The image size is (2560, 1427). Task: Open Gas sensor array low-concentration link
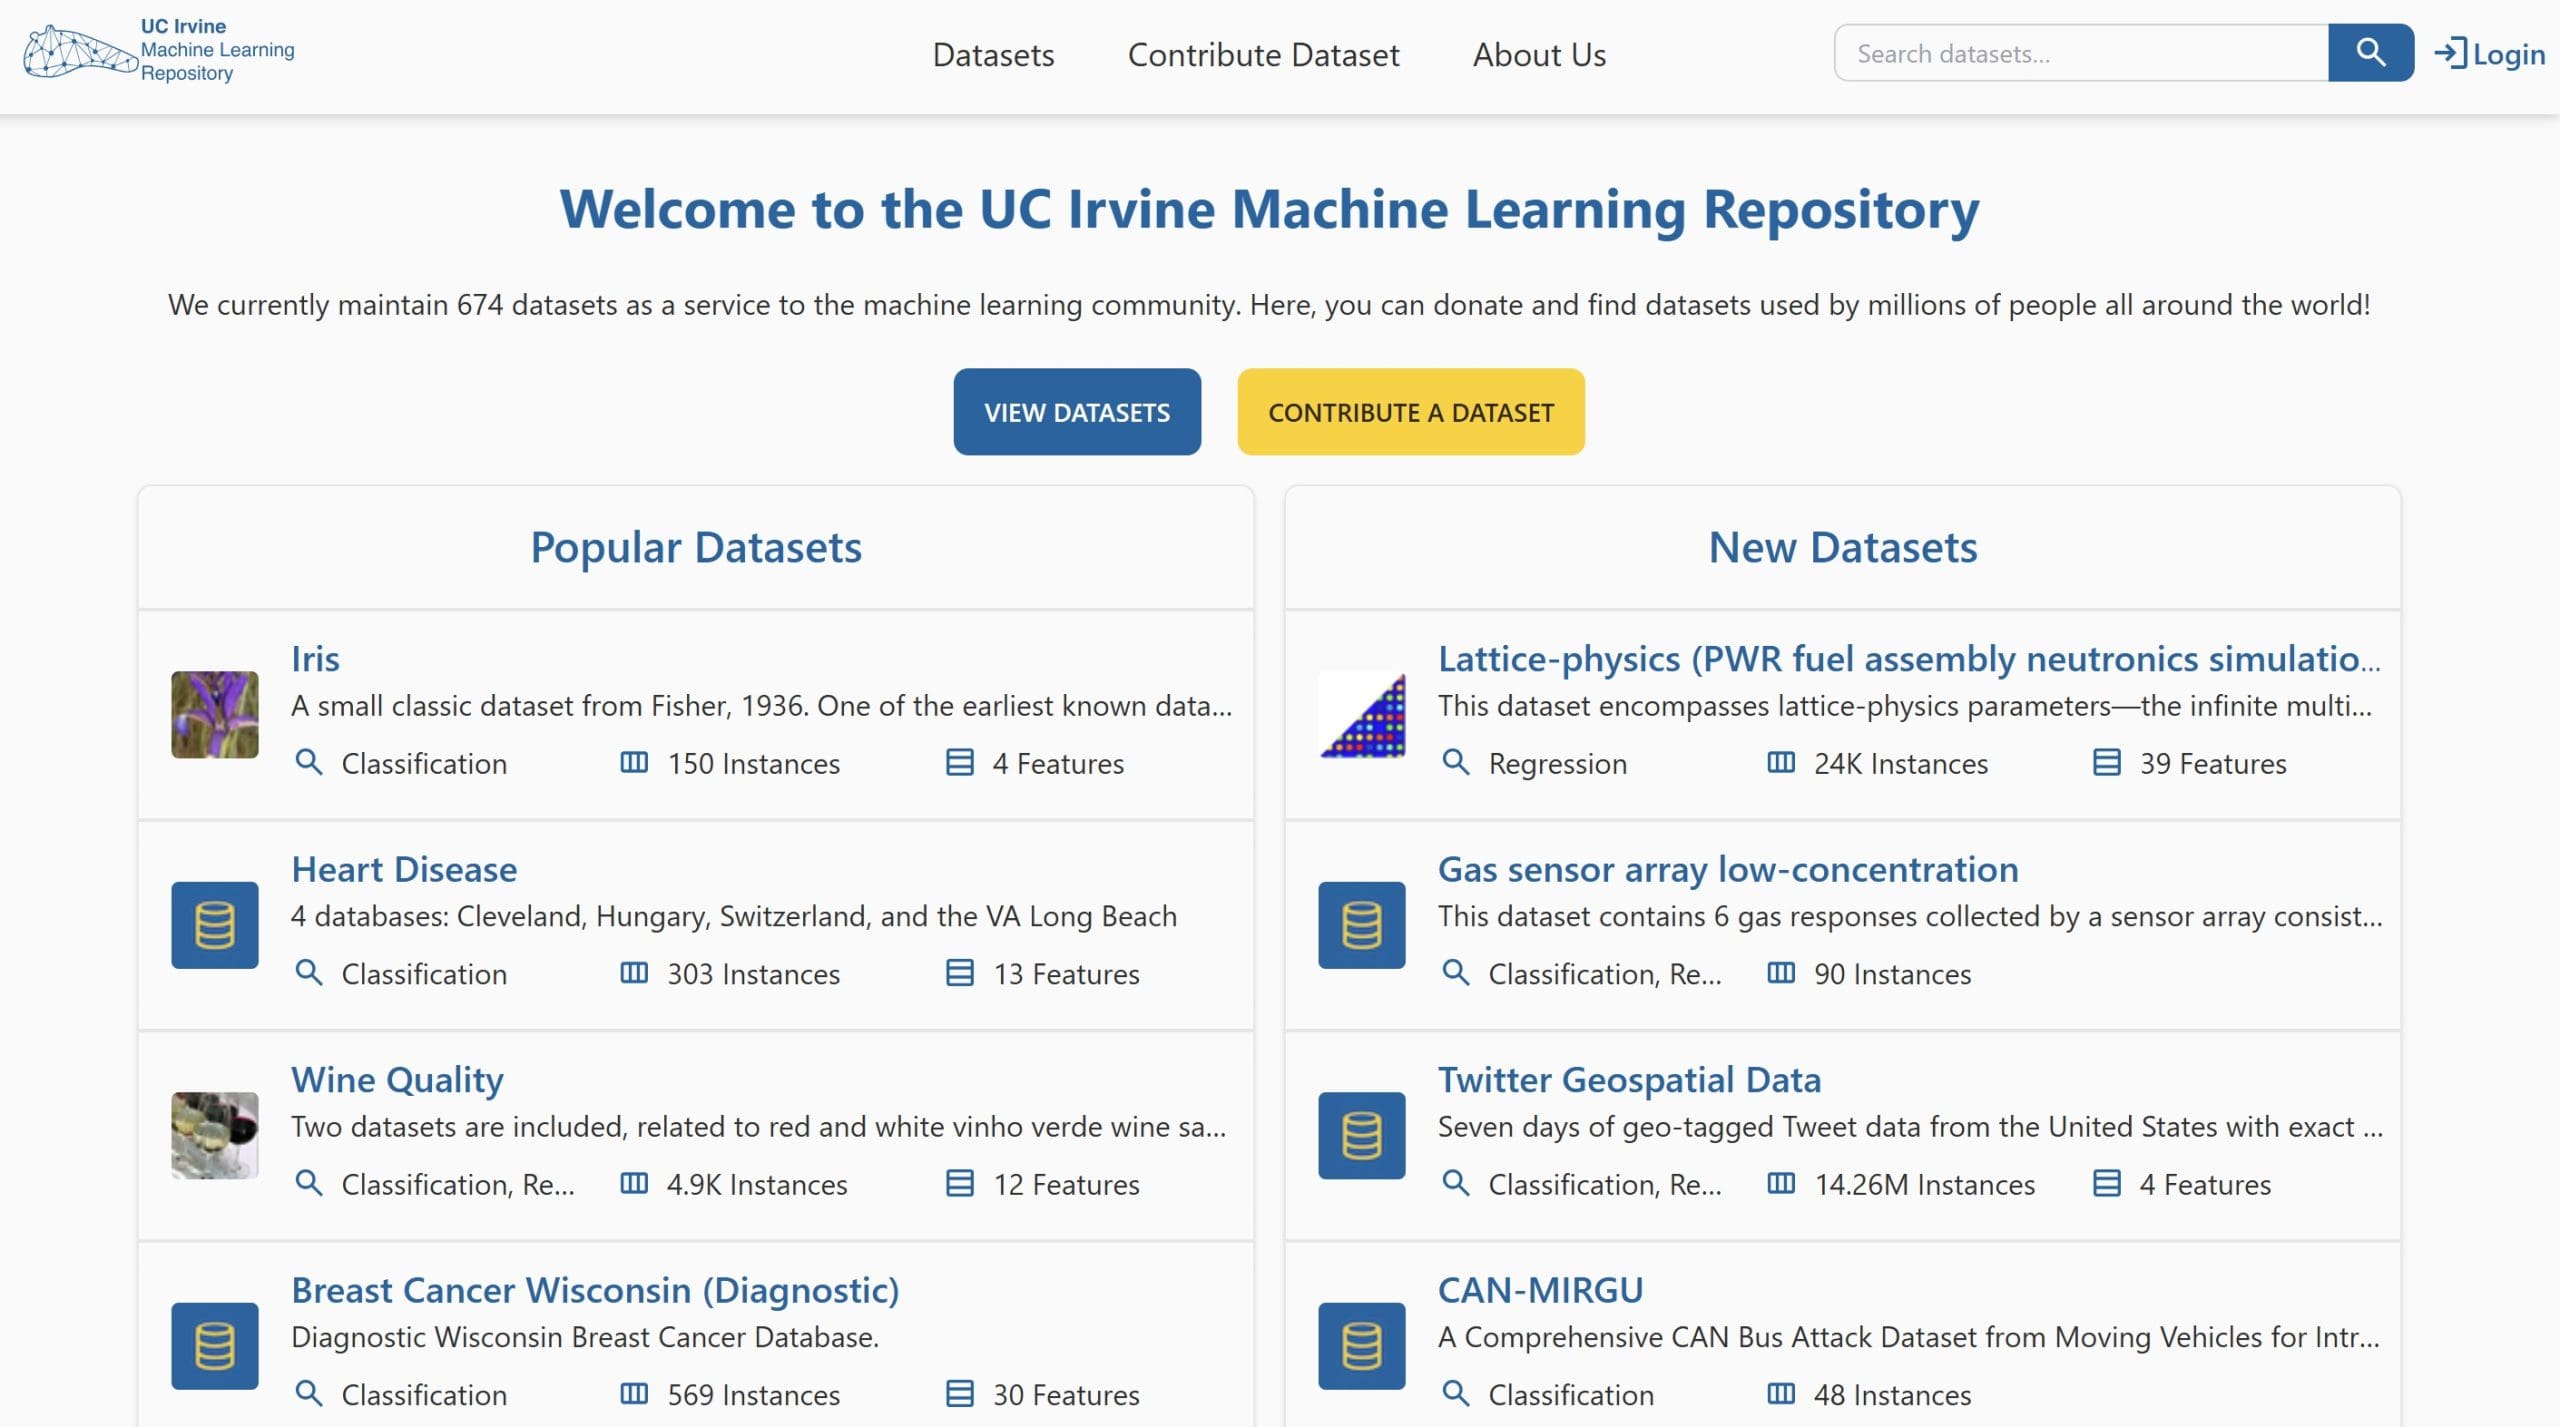pyautogui.click(x=1728, y=869)
